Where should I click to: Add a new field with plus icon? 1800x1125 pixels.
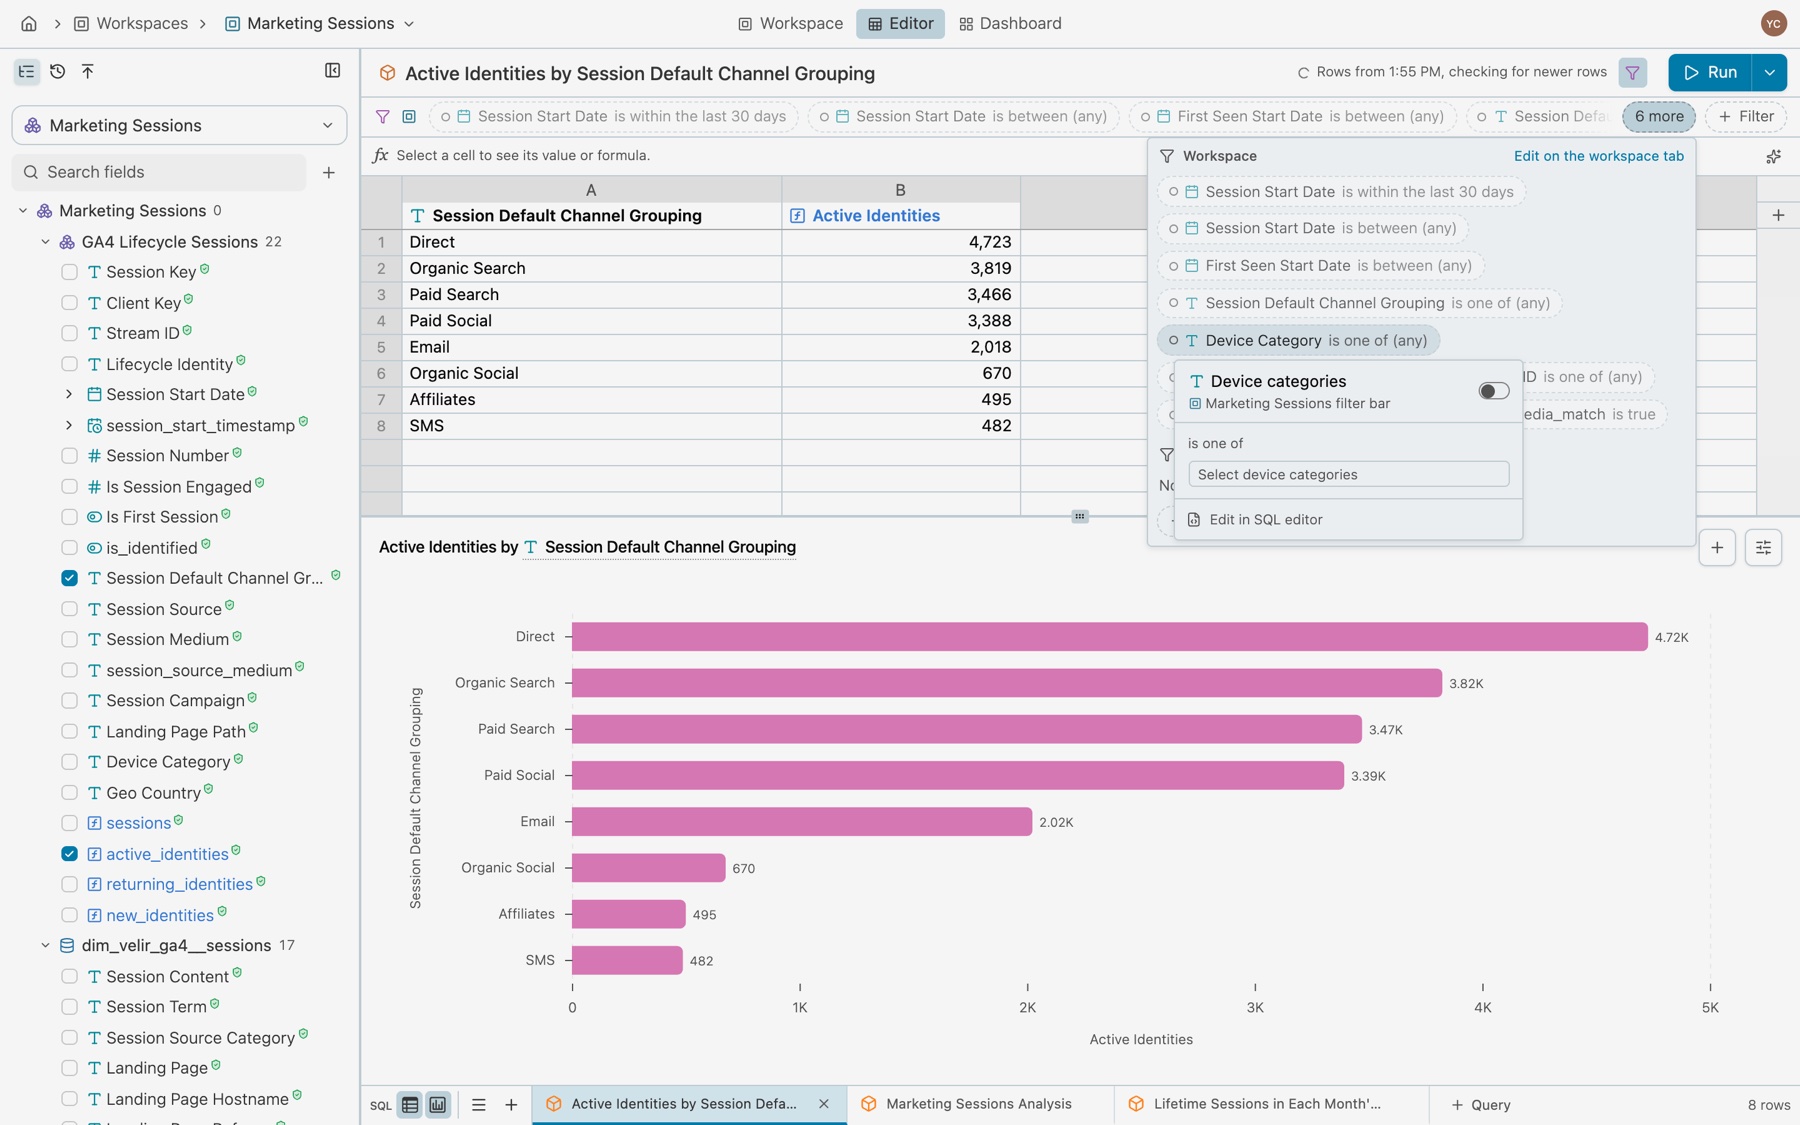pos(329,172)
